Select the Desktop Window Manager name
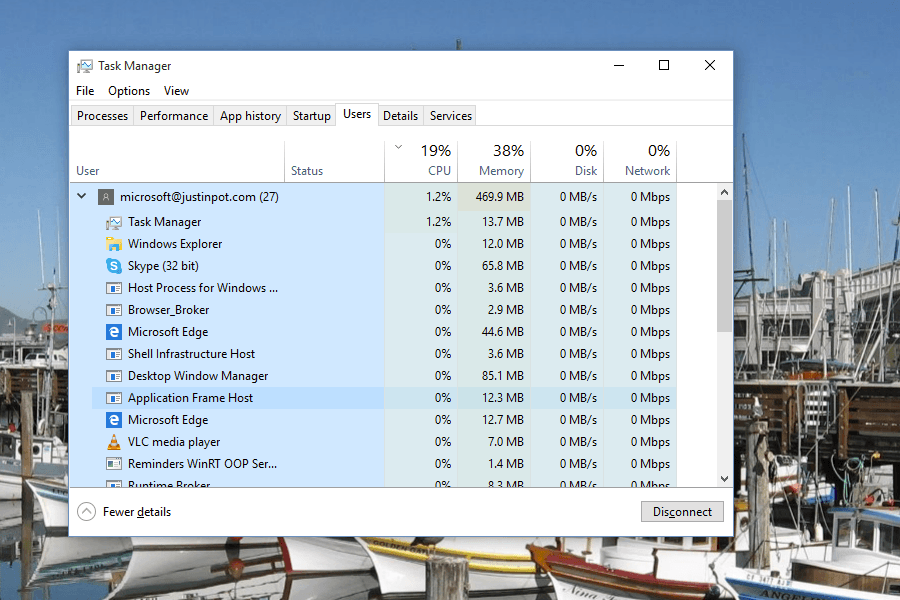 [197, 376]
